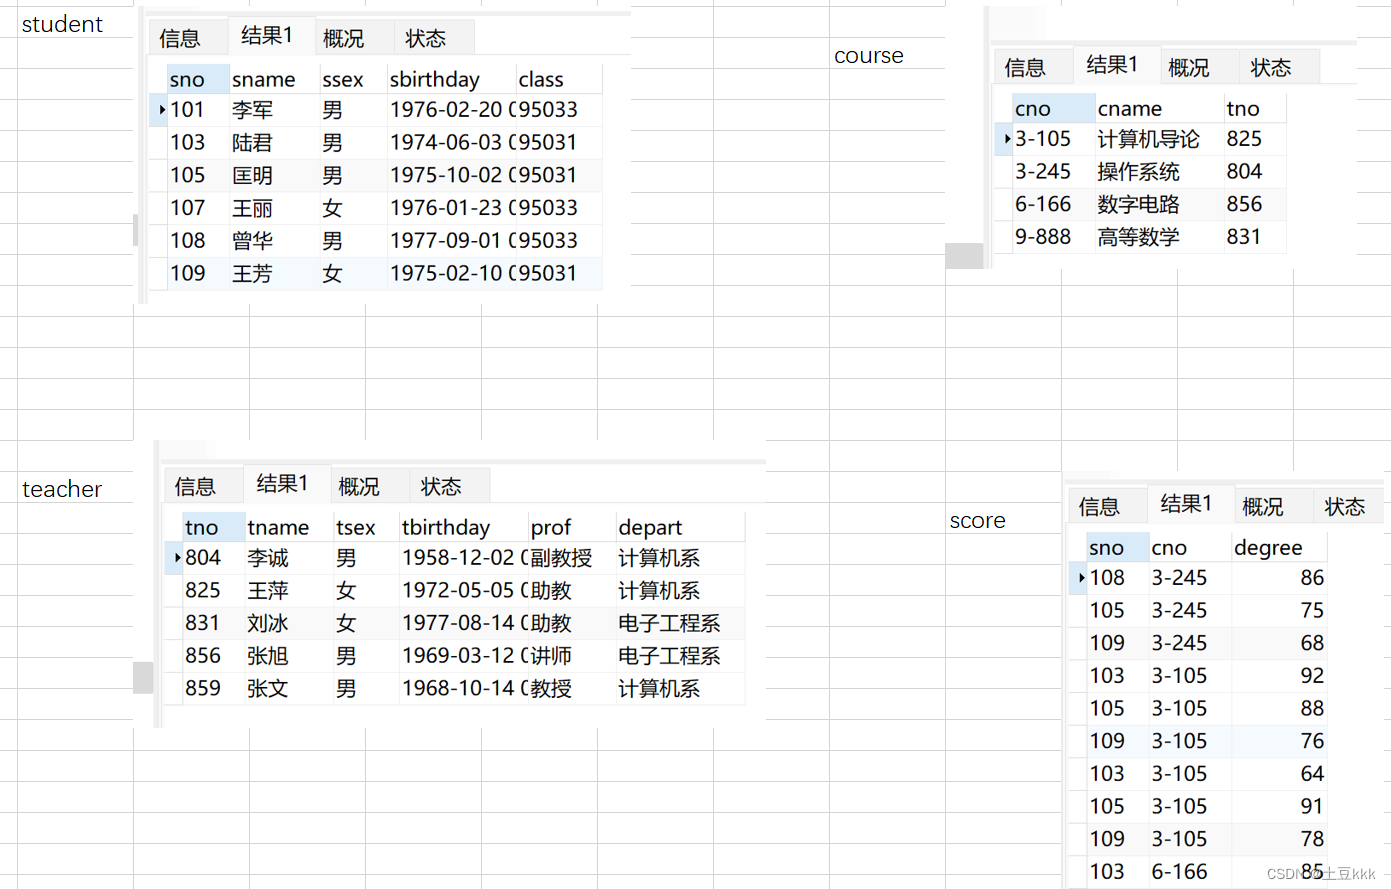
Task: Click tno column header in course table
Action: coord(1254,109)
